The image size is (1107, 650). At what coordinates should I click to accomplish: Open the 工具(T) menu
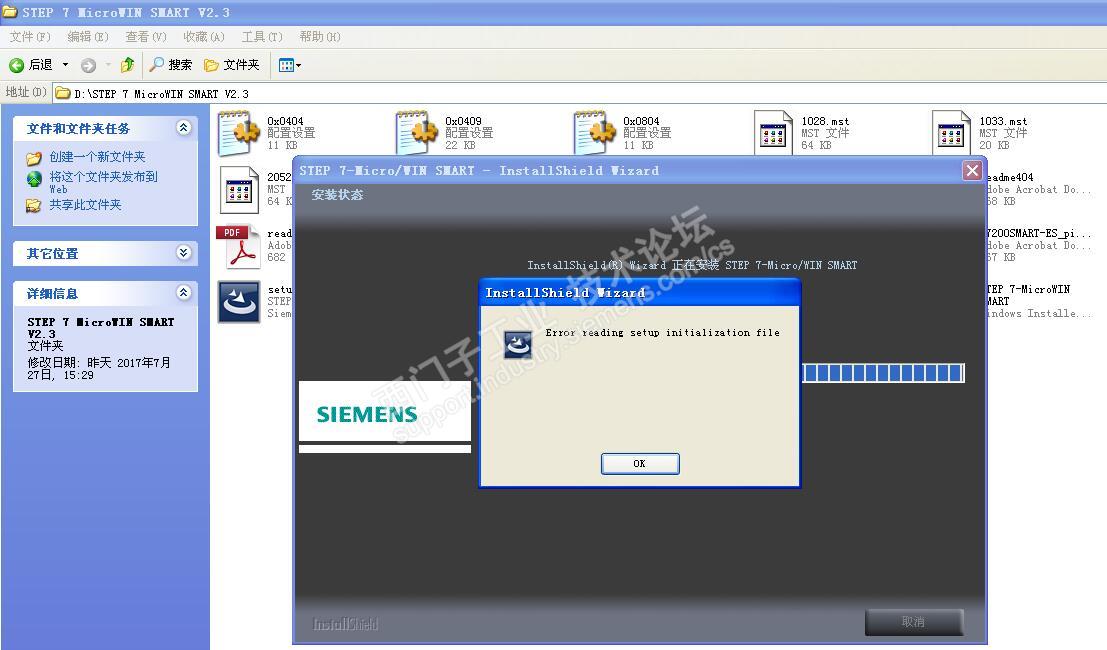pos(262,37)
